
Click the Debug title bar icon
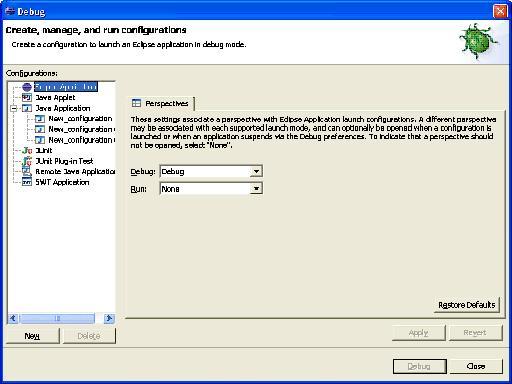10,11
